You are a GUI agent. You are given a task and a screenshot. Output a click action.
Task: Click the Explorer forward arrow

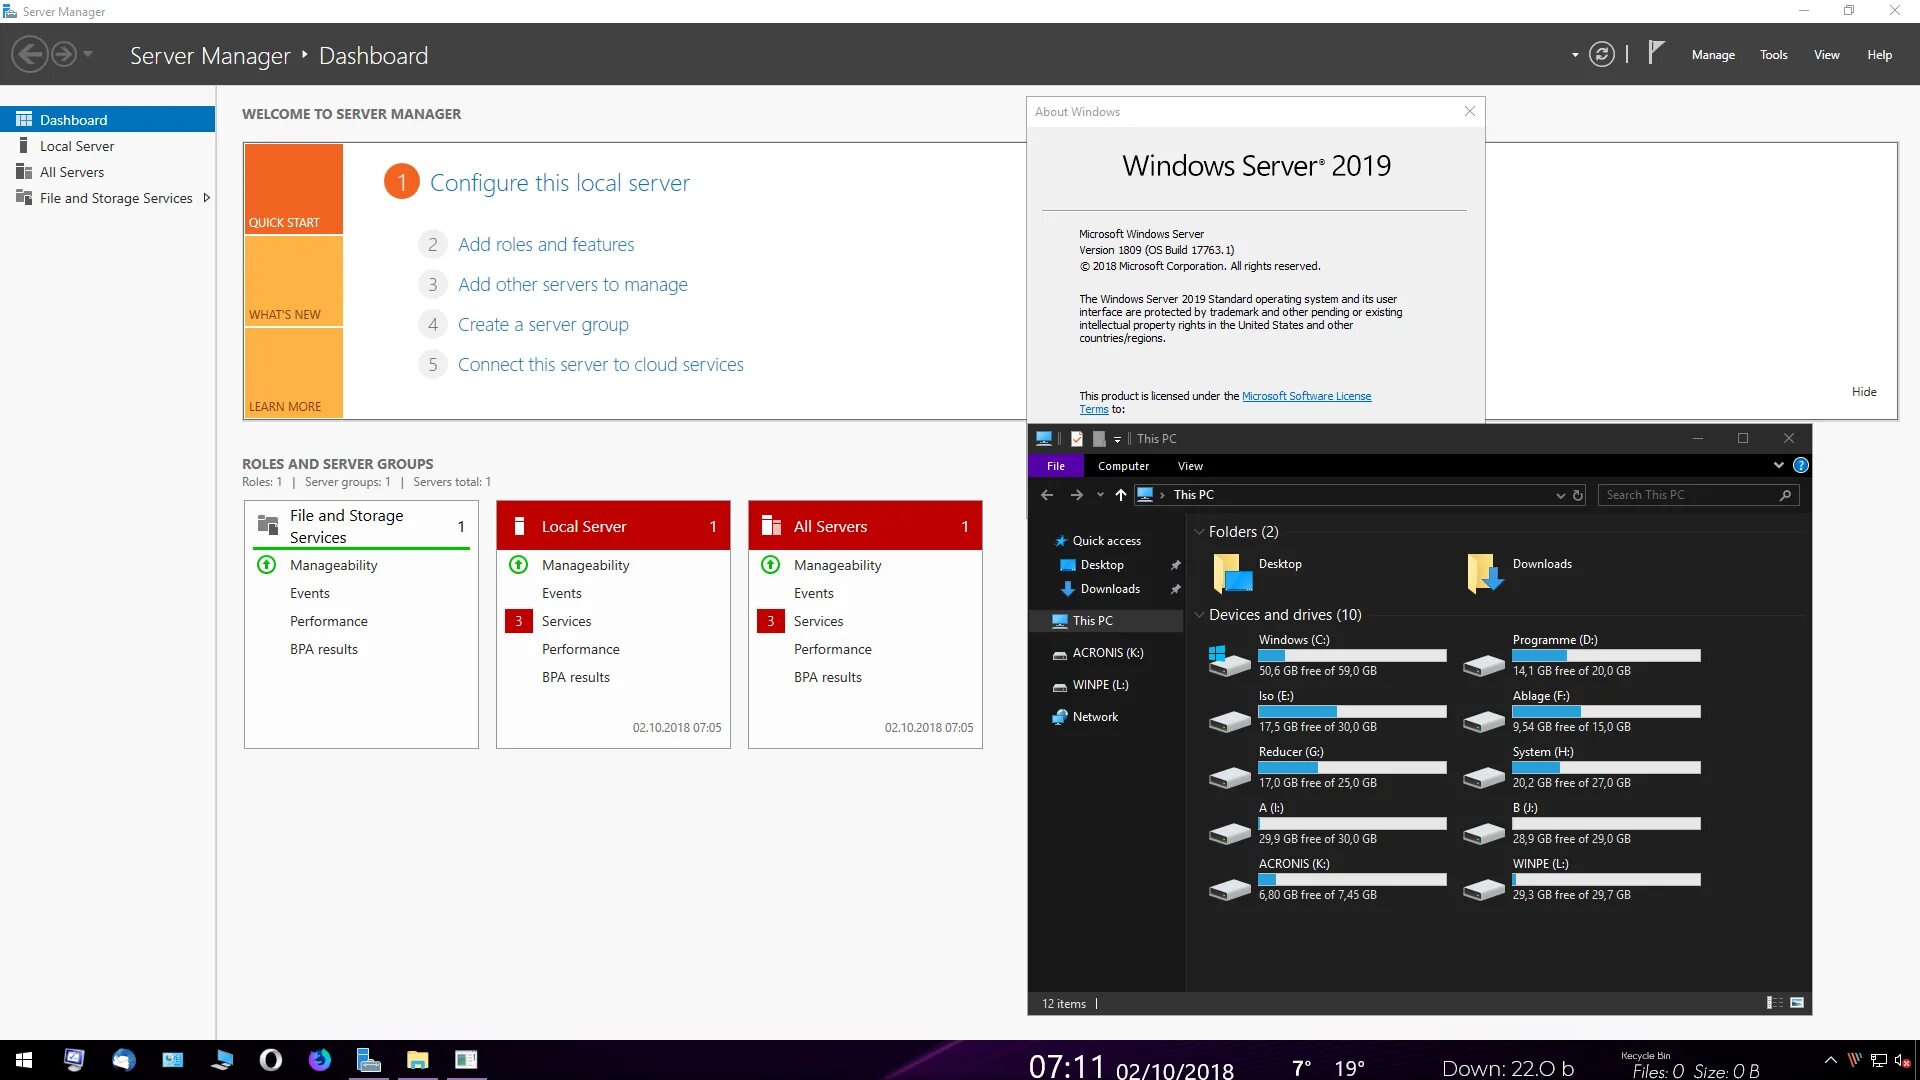(1076, 495)
